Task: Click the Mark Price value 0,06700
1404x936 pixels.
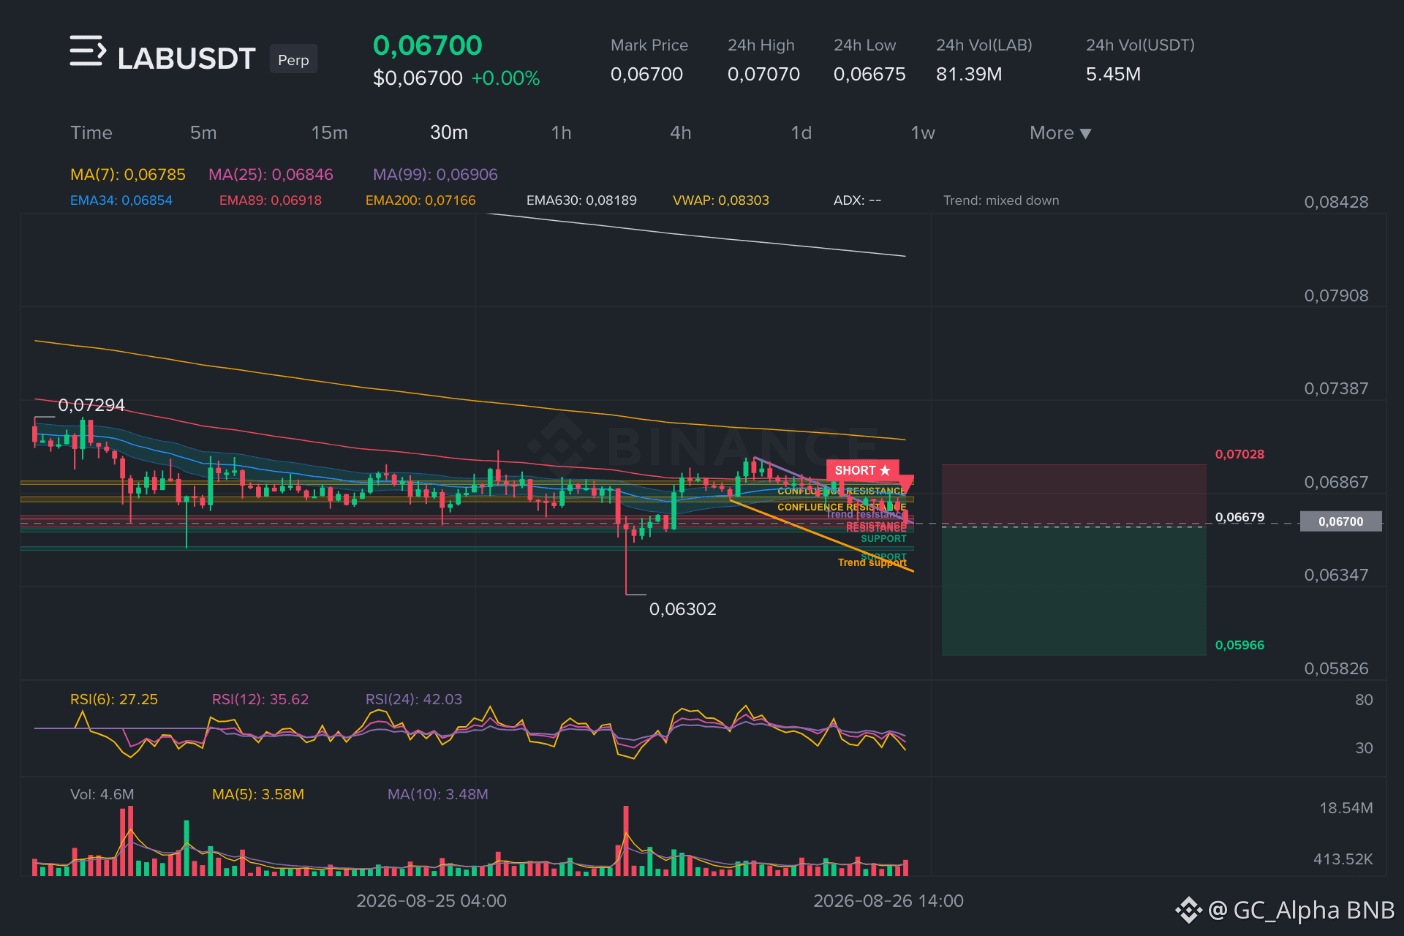Action: [647, 74]
